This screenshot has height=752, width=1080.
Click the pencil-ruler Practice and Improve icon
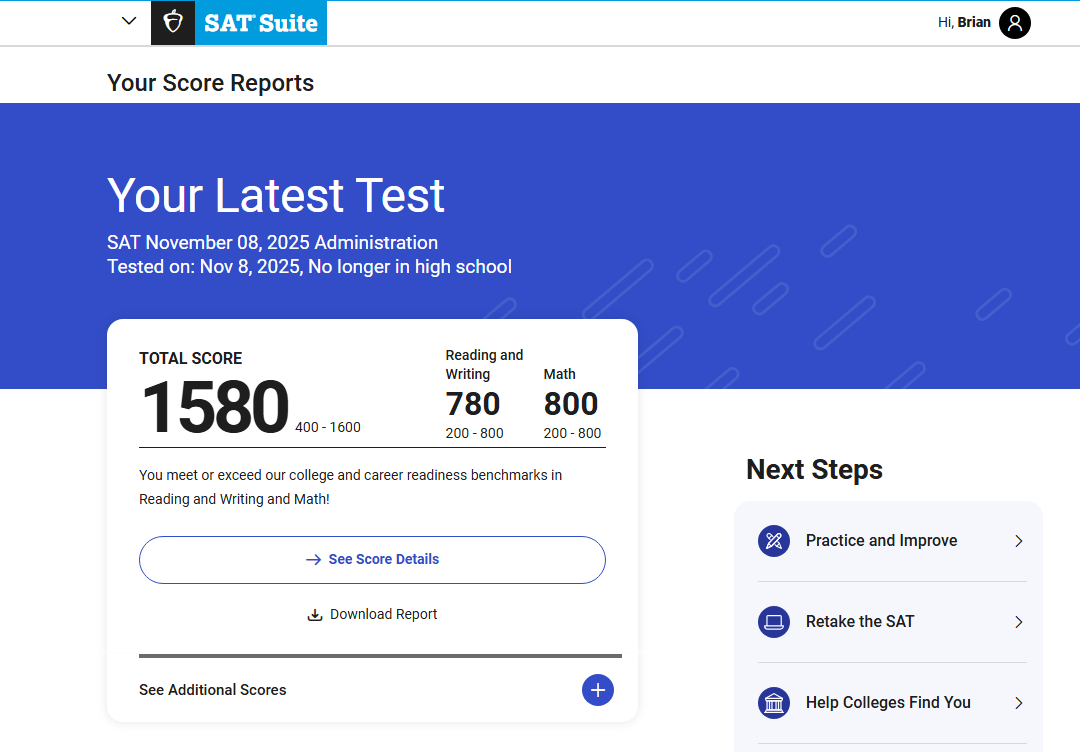point(774,541)
